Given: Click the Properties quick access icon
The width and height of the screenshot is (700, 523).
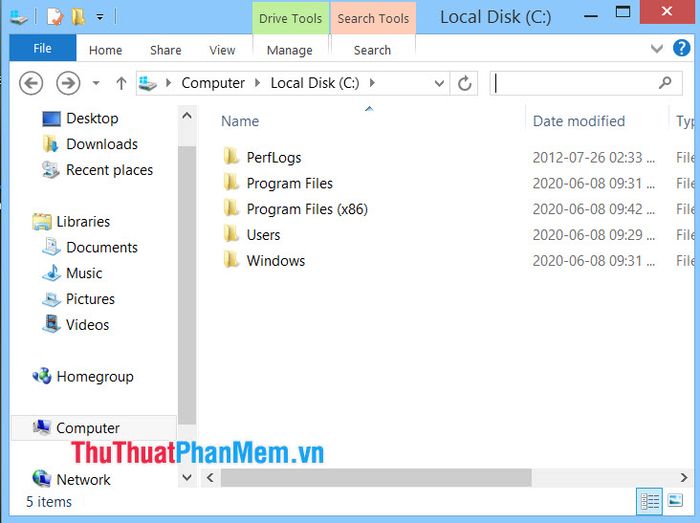Looking at the screenshot, I should click(55, 17).
